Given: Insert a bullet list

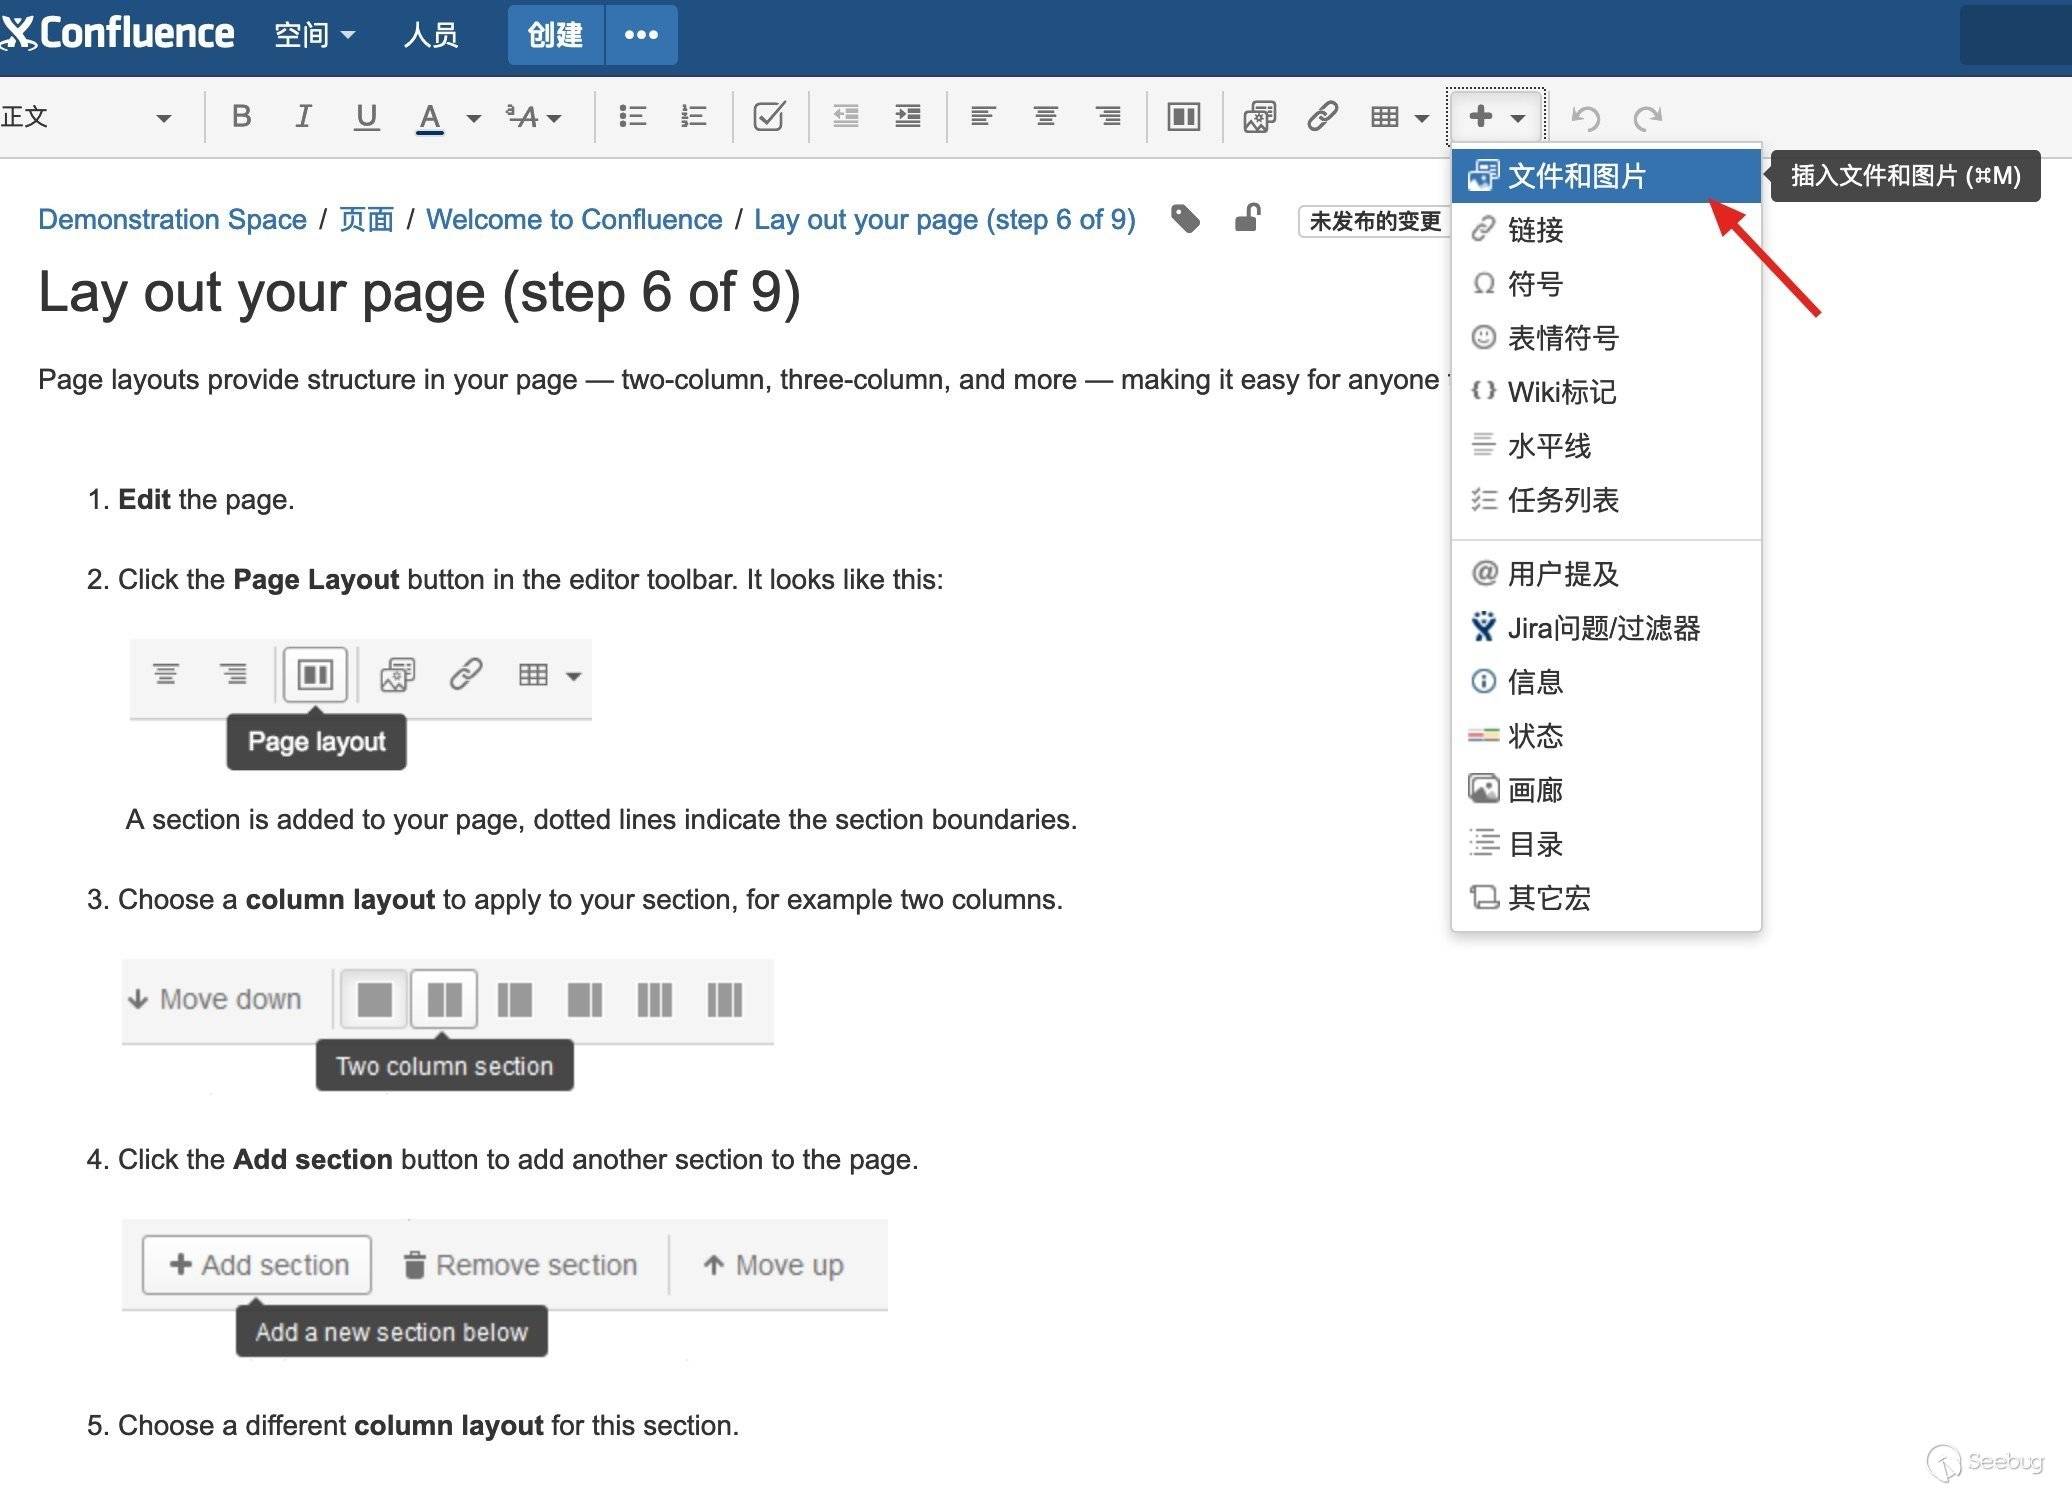Looking at the screenshot, I should [632, 117].
